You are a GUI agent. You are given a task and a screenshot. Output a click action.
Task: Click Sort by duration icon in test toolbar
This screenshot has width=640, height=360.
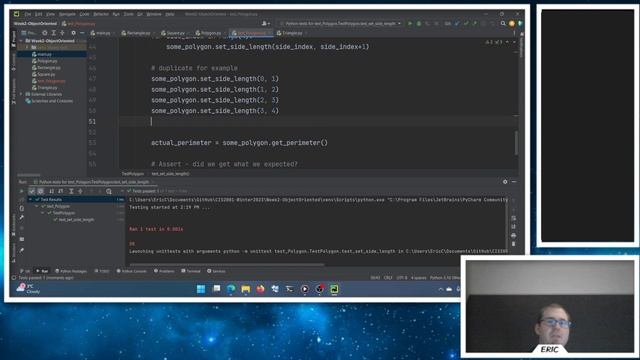(x=60, y=191)
